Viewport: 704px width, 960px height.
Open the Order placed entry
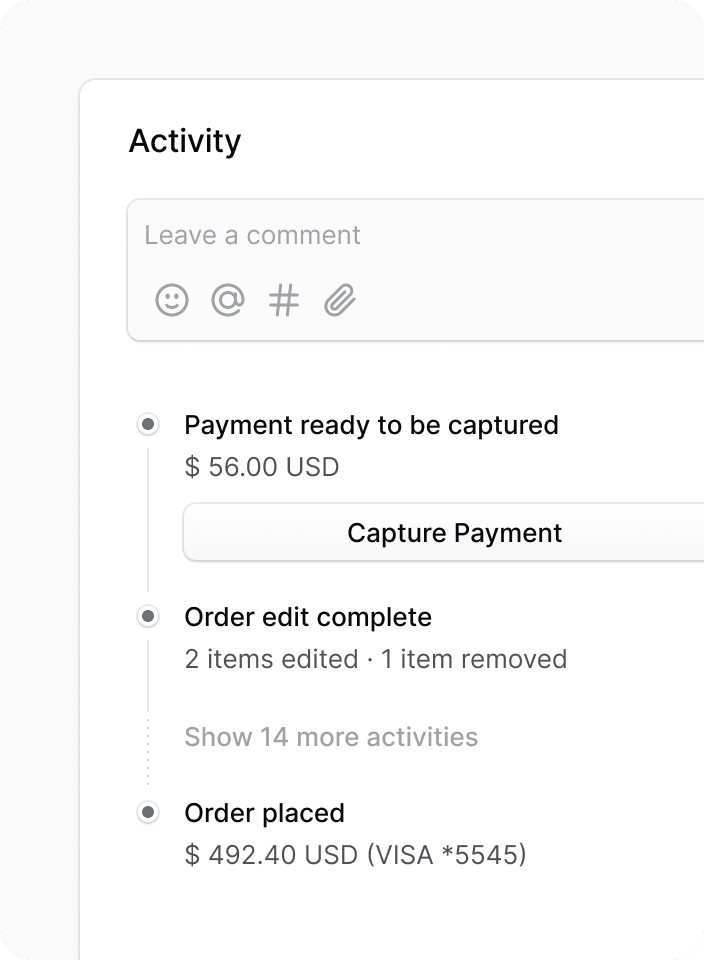(x=264, y=814)
